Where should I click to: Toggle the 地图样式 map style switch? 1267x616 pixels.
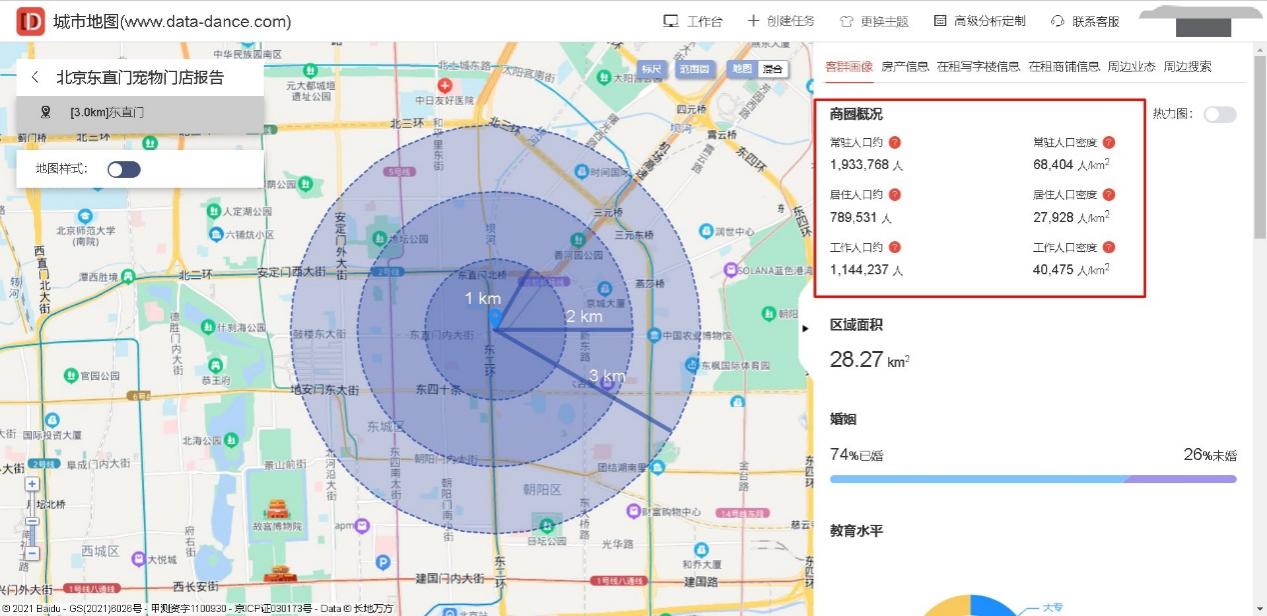(124, 168)
